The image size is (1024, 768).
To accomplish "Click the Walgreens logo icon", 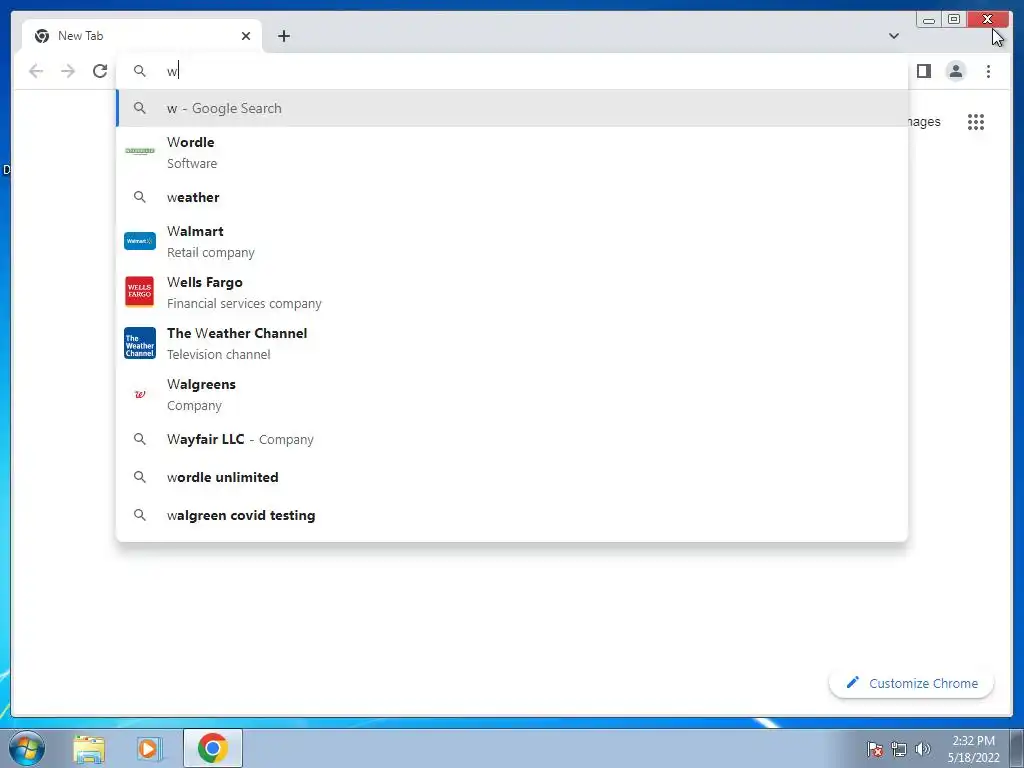I will click(x=140, y=394).
